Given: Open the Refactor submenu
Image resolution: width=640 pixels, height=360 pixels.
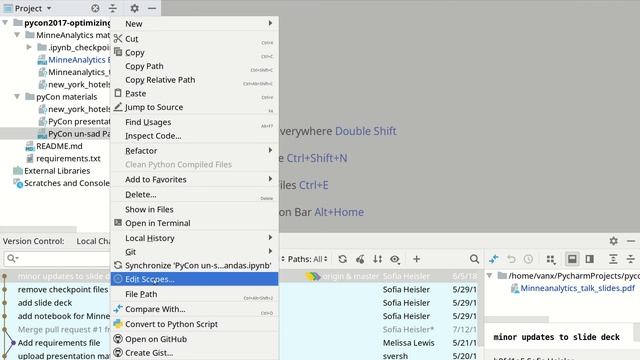Looking at the screenshot, I should tap(194, 151).
